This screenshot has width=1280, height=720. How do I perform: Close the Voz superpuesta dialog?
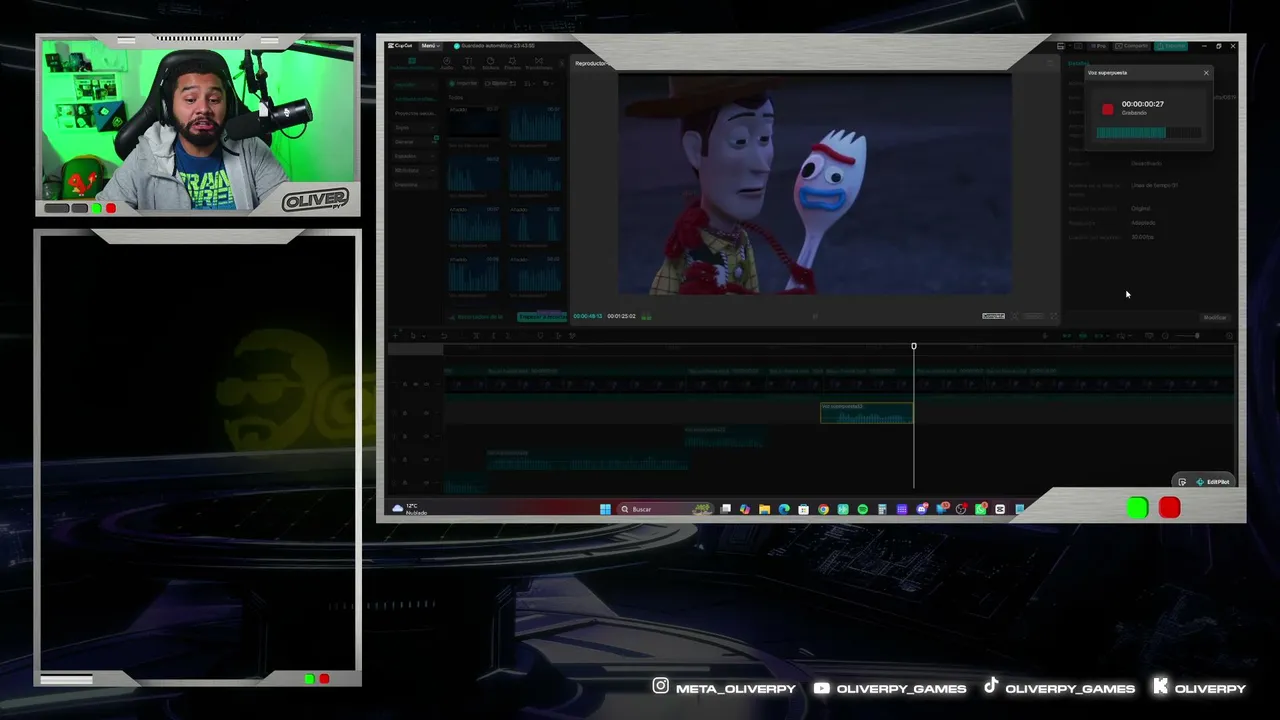point(1206,73)
